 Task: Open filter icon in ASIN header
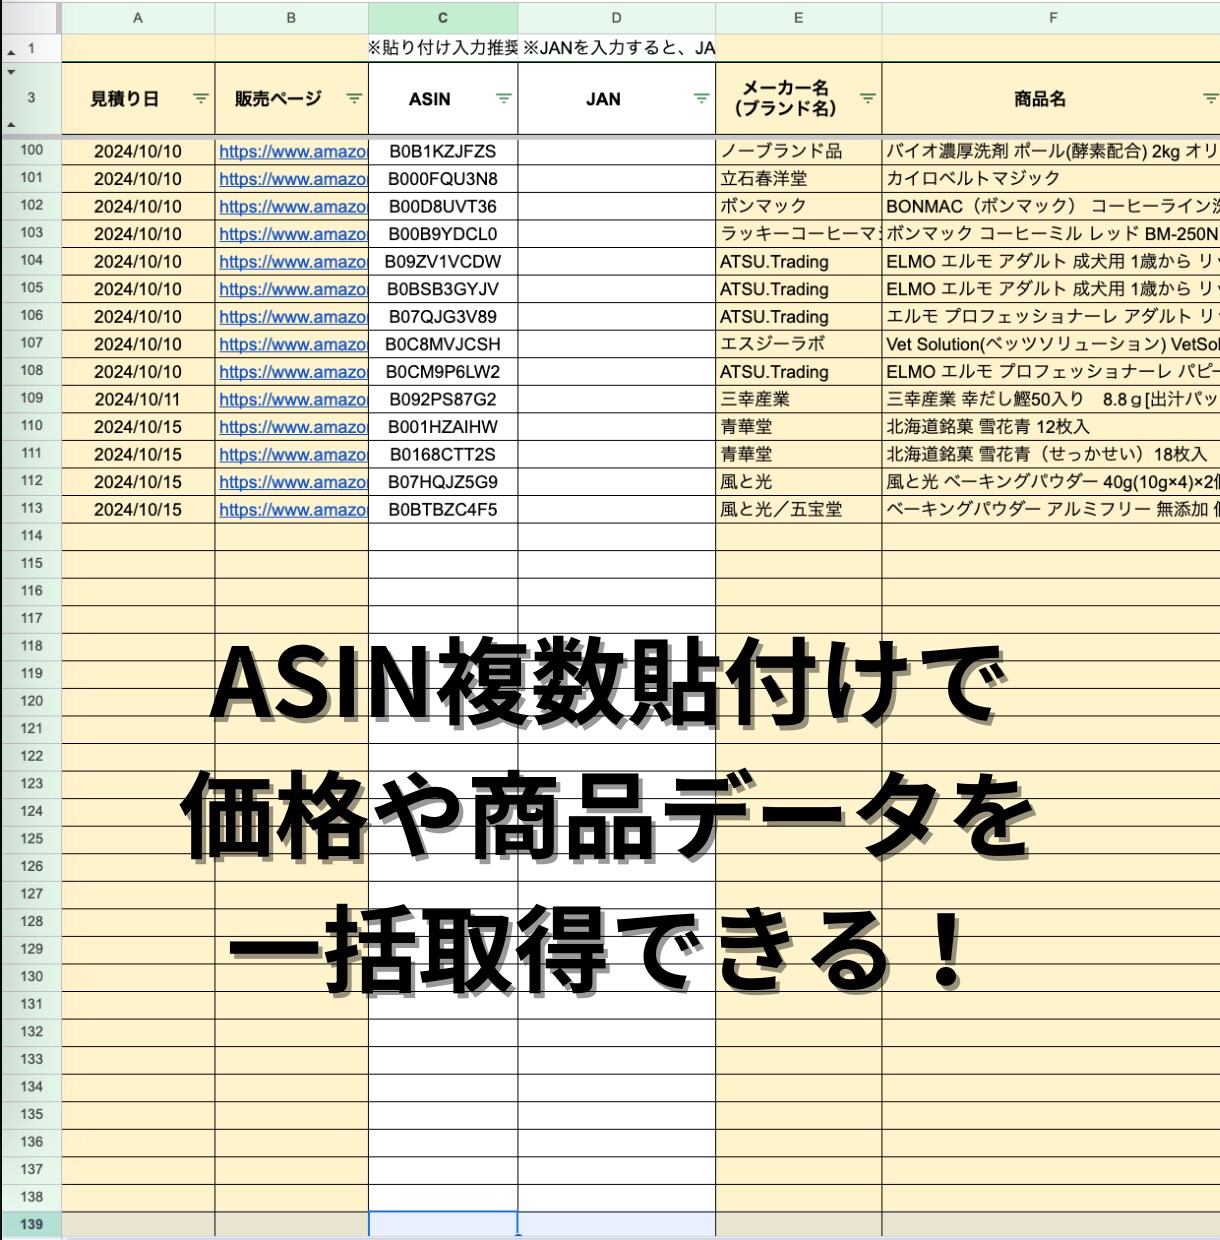pyautogui.click(x=504, y=99)
